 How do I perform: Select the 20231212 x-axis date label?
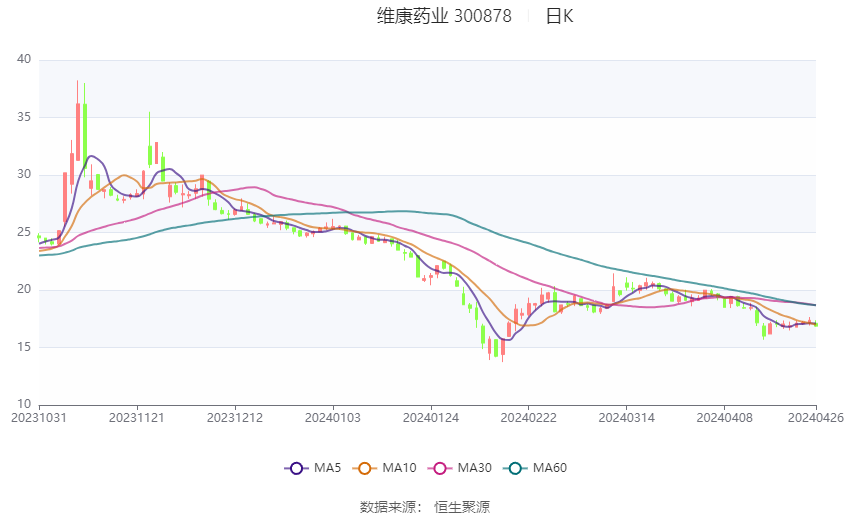235,418
